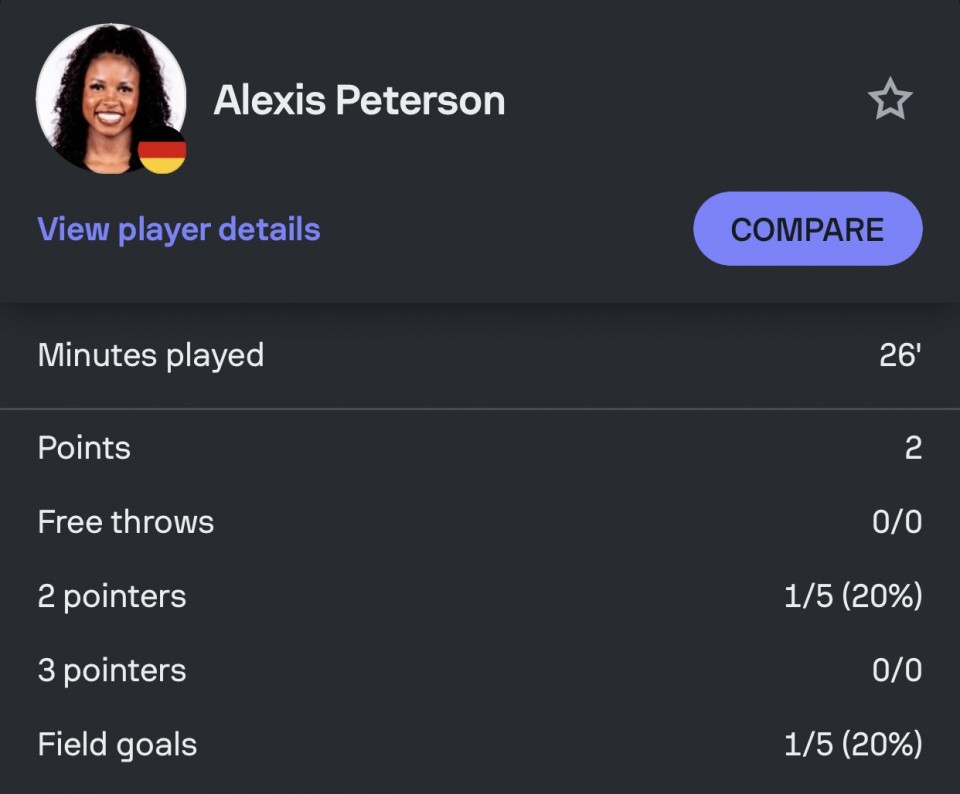Select the Points stat label
Screen dimensions: 960x794
(x=84, y=448)
